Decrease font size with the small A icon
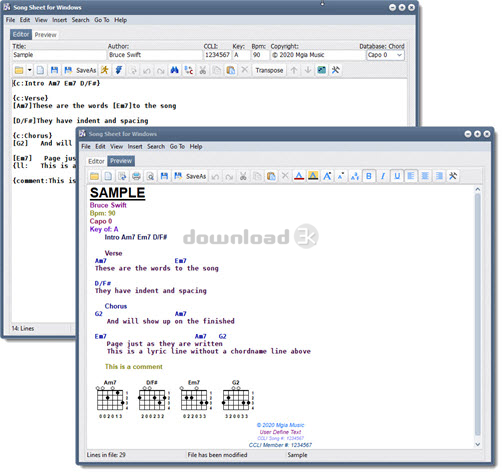Image resolution: width=502 pixels, height=473 pixels. pyautogui.click(x=341, y=176)
